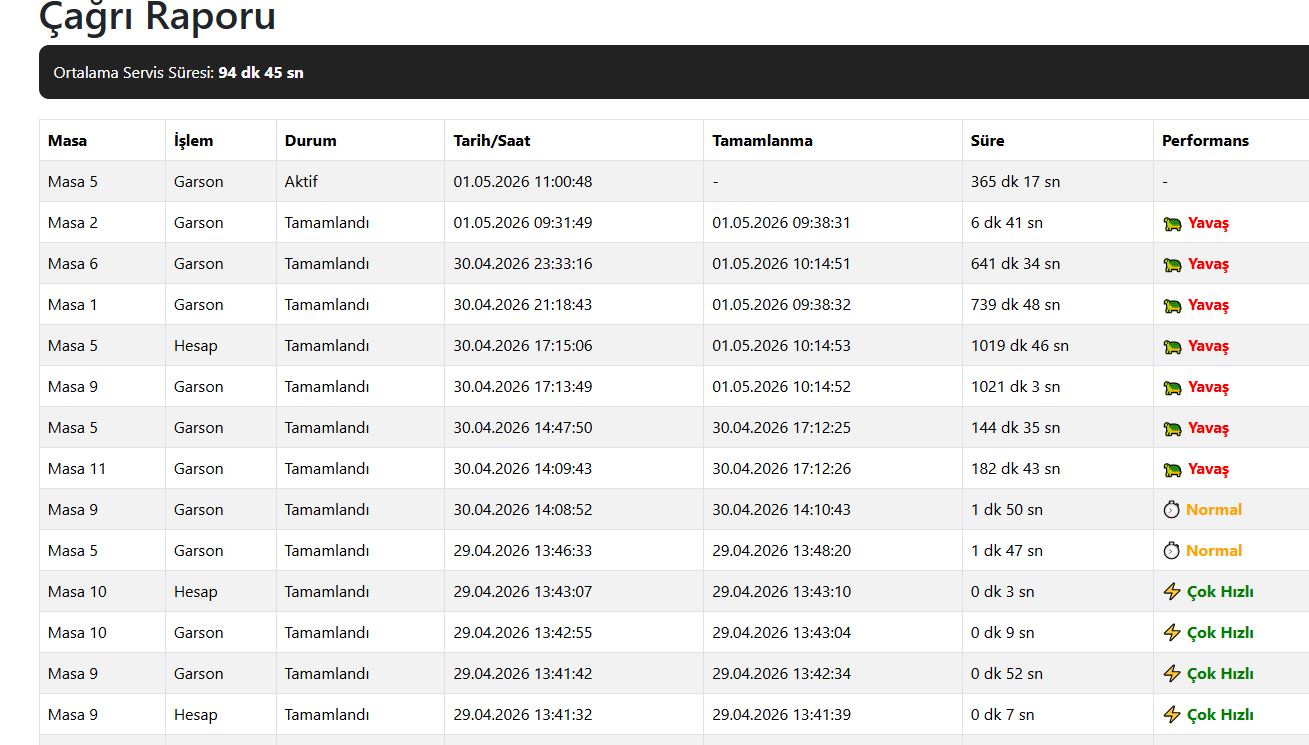Image resolution: width=1309 pixels, height=745 pixels.
Task: Click the start time 29.04.2026 13:46:33
Action: 522,551
